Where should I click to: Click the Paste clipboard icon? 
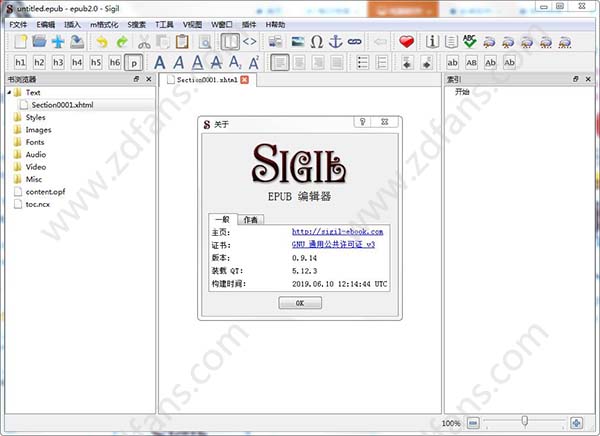(182, 42)
